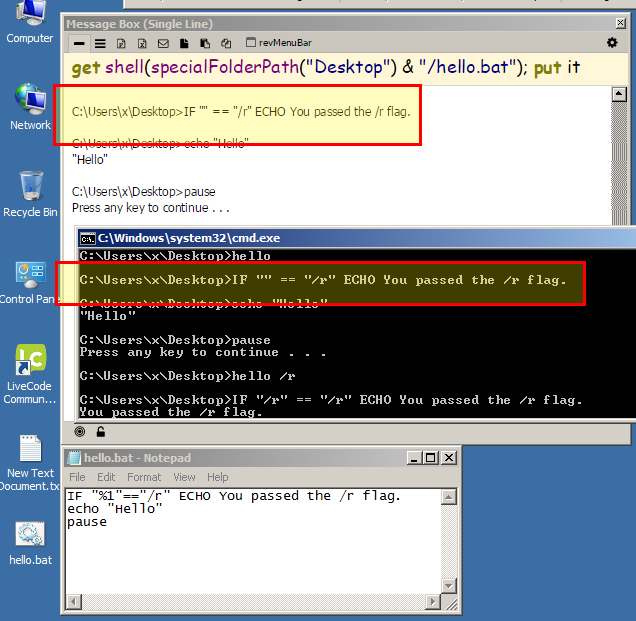Click the cmd.exe window title icon
Image resolution: width=636 pixels, height=621 pixels.
pyautogui.click(x=87, y=239)
